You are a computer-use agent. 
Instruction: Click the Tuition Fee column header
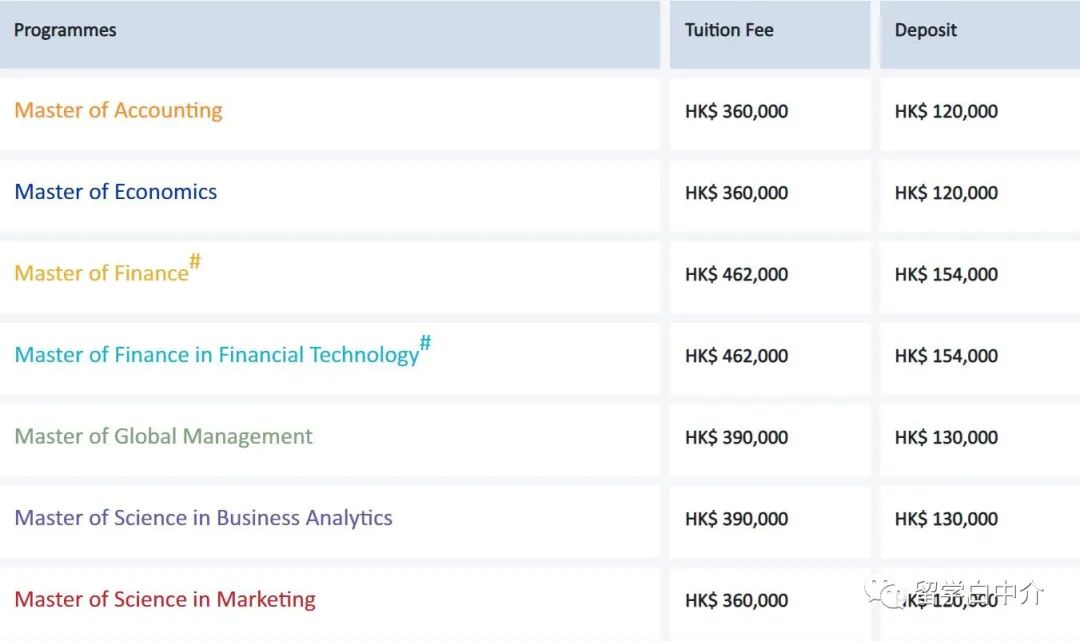click(729, 30)
